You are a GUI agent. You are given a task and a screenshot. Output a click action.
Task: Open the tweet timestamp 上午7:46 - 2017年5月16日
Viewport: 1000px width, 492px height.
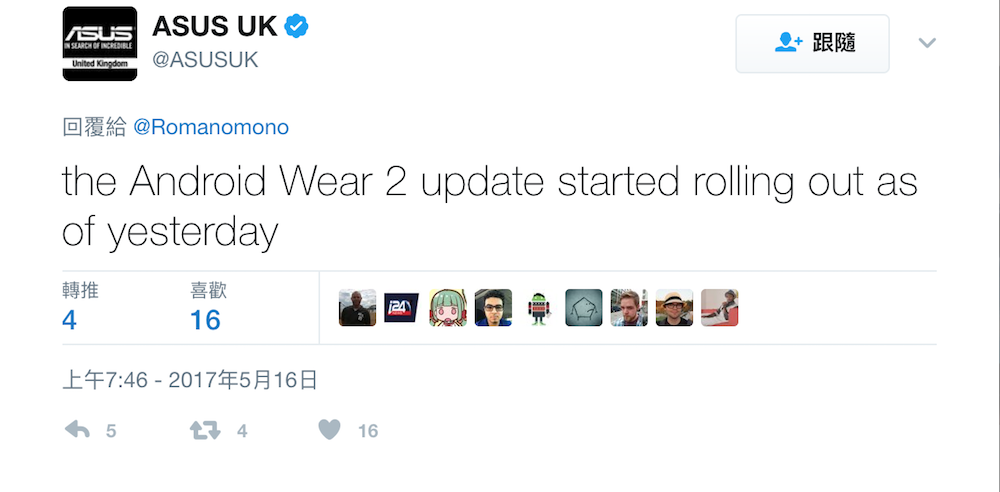(x=190, y=379)
